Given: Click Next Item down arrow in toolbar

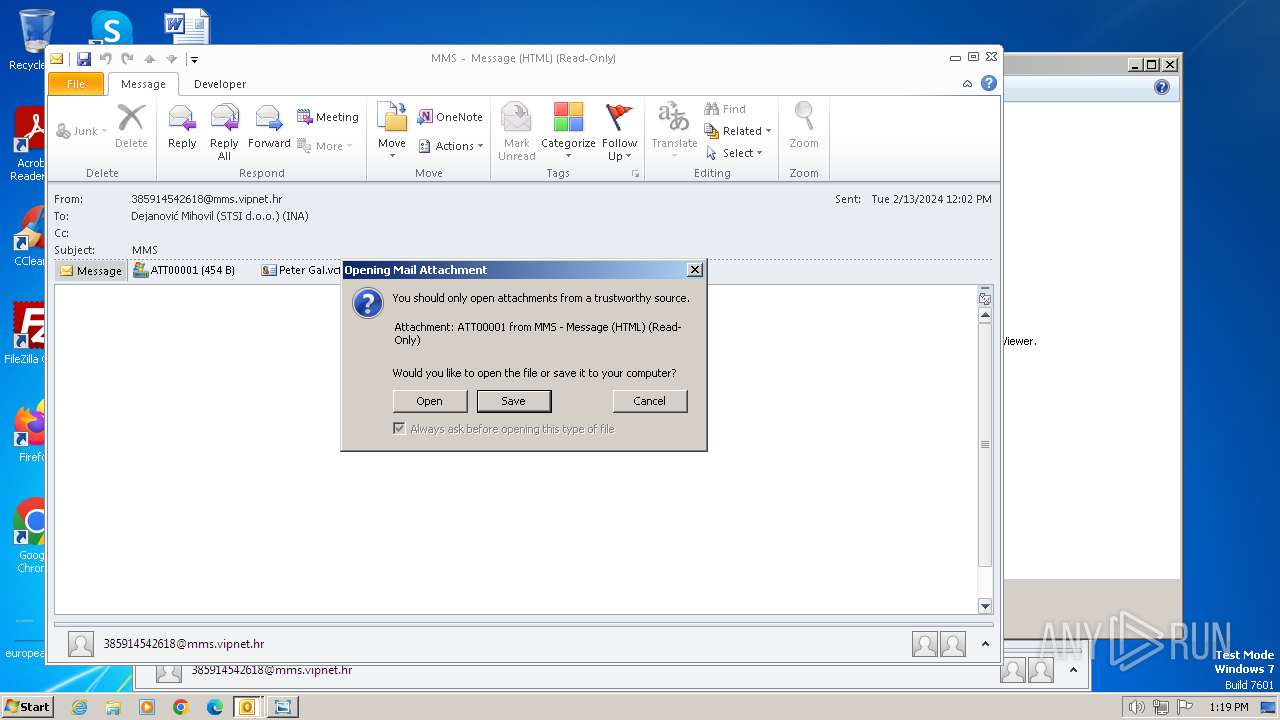Looking at the screenshot, I should (172, 59).
